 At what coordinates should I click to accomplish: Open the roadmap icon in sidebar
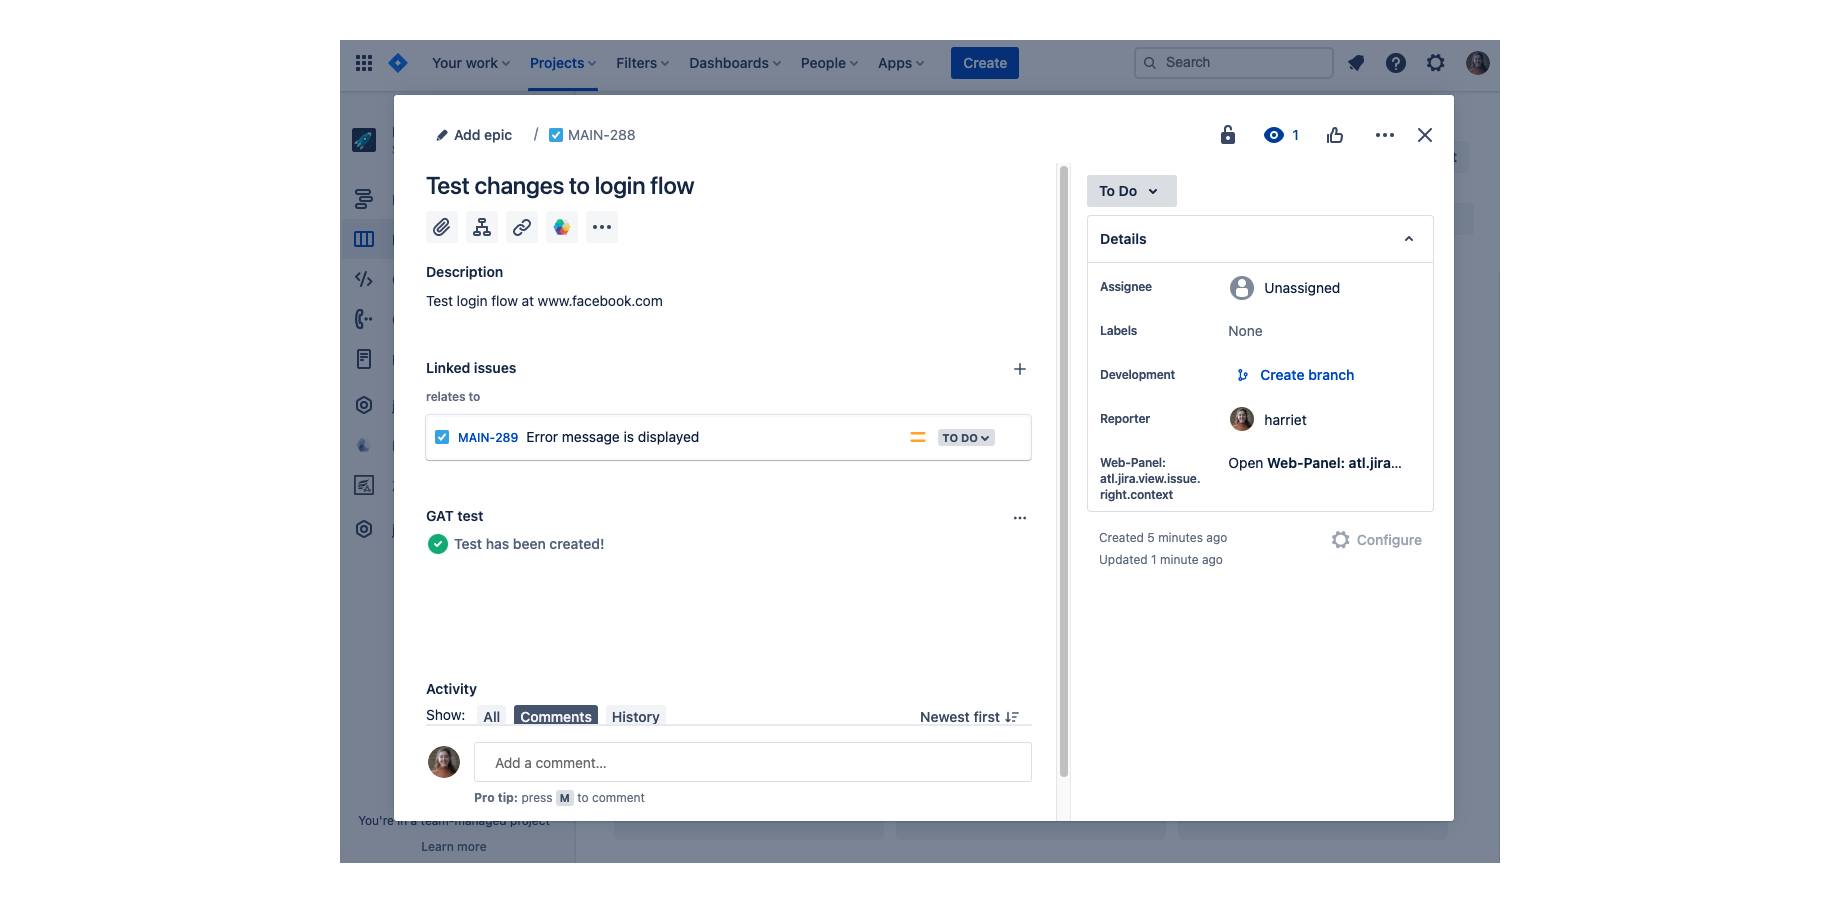[364, 199]
